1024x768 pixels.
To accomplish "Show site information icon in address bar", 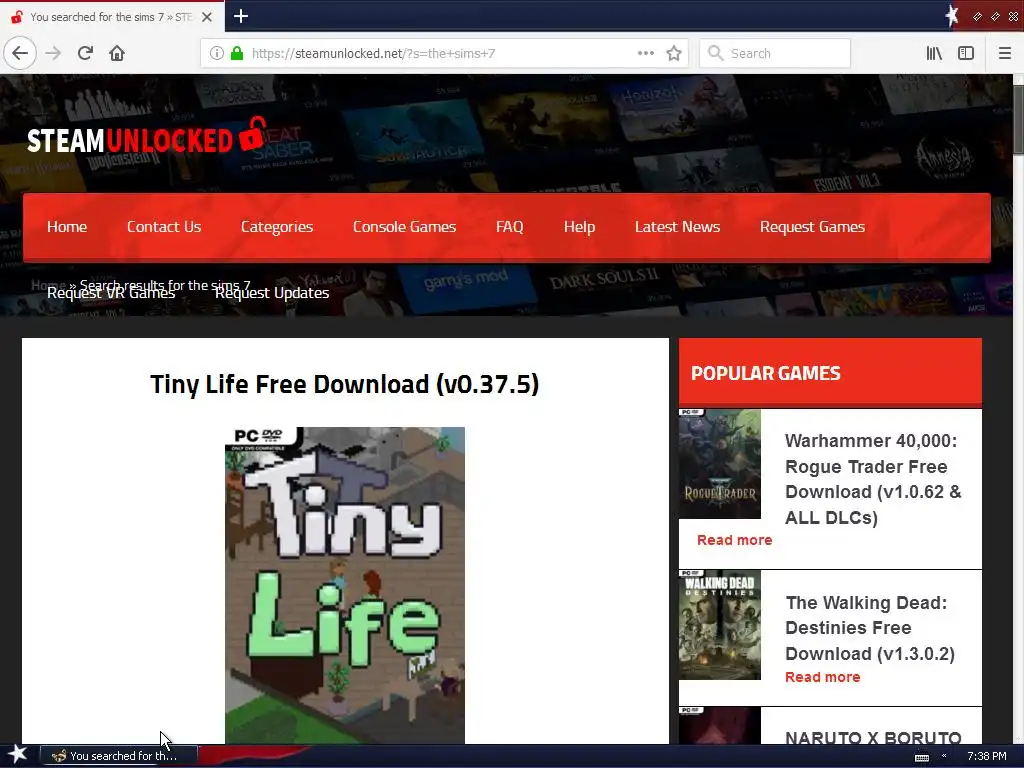I will pos(217,53).
